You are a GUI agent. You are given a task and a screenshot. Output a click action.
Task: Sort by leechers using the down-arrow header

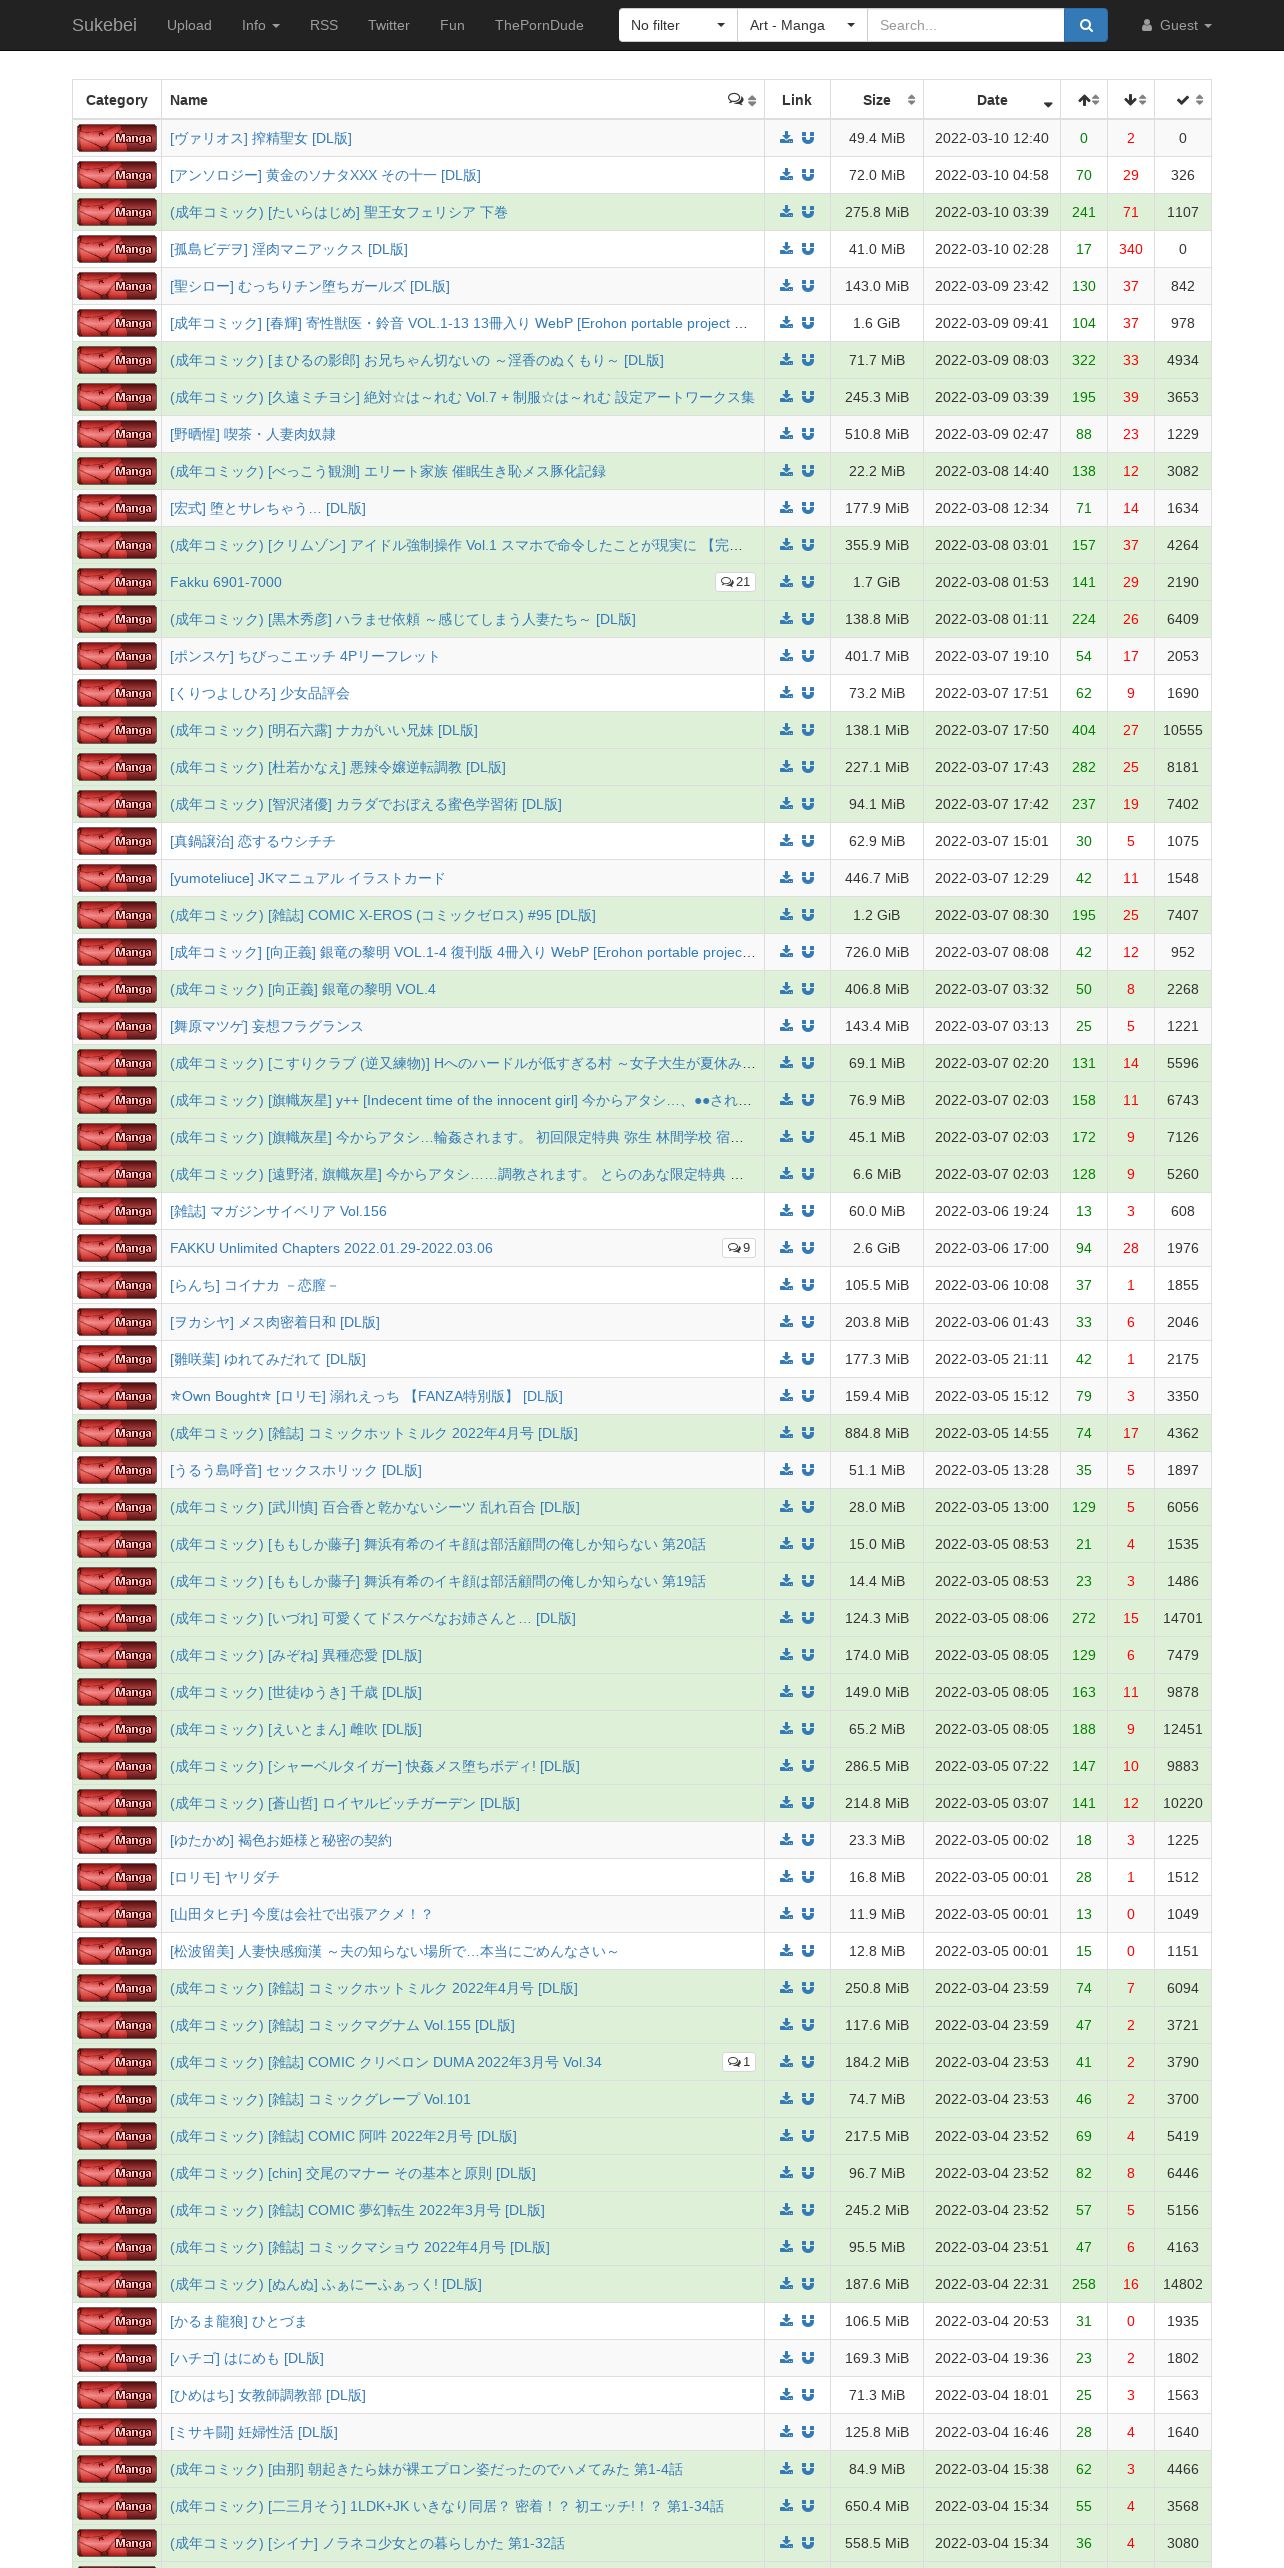(x=1131, y=100)
